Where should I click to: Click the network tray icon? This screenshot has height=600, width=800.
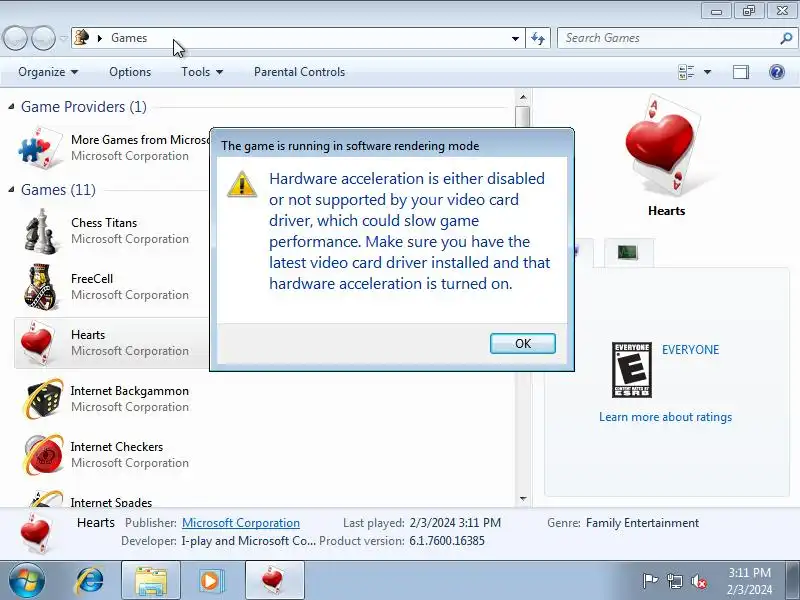click(674, 581)
